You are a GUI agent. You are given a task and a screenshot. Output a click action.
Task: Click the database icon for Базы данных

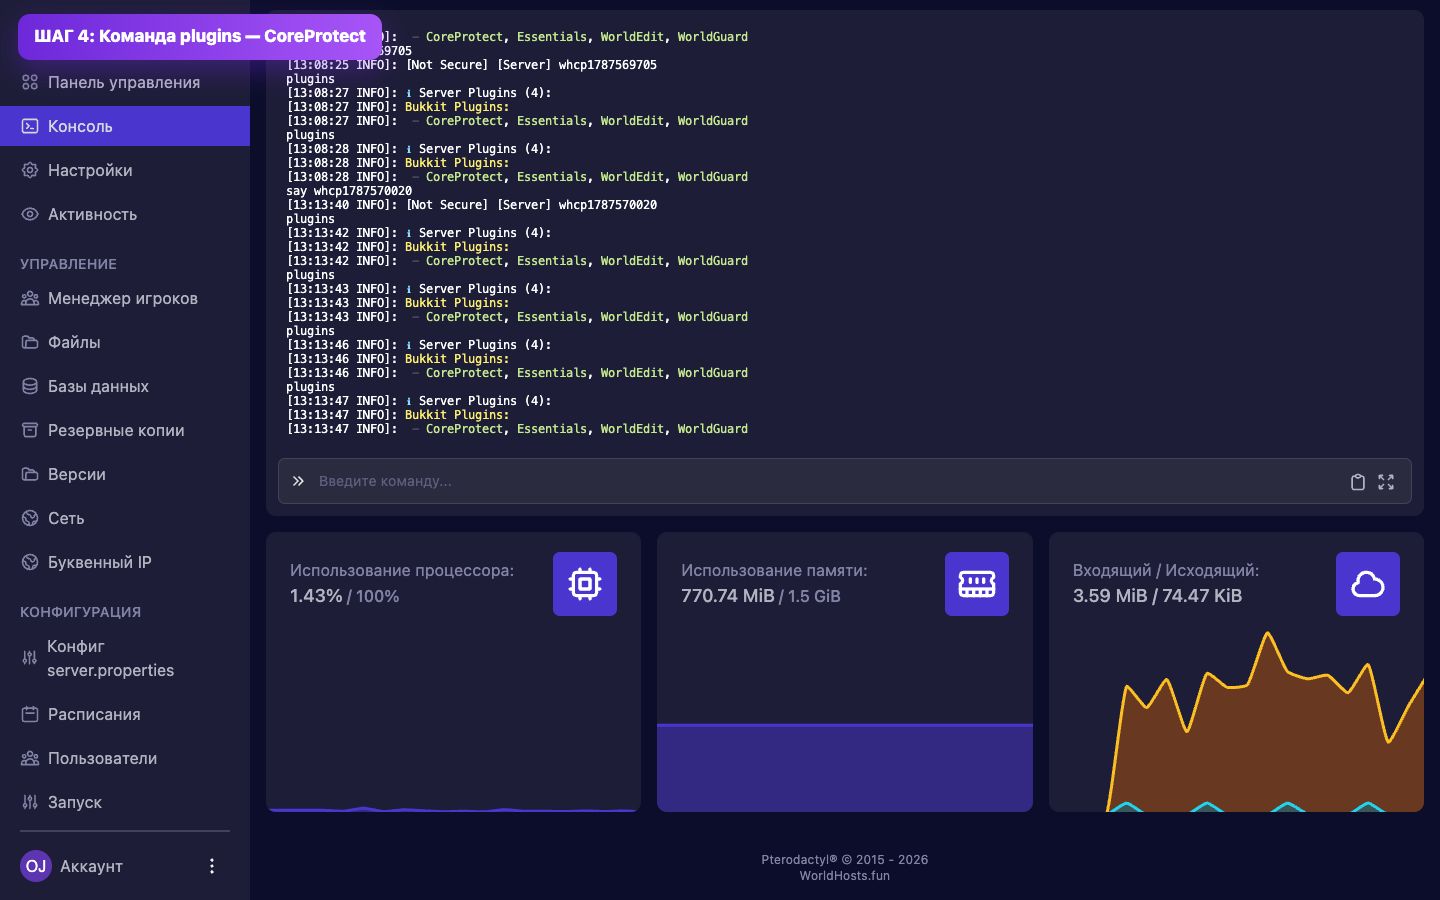[30, 386]
